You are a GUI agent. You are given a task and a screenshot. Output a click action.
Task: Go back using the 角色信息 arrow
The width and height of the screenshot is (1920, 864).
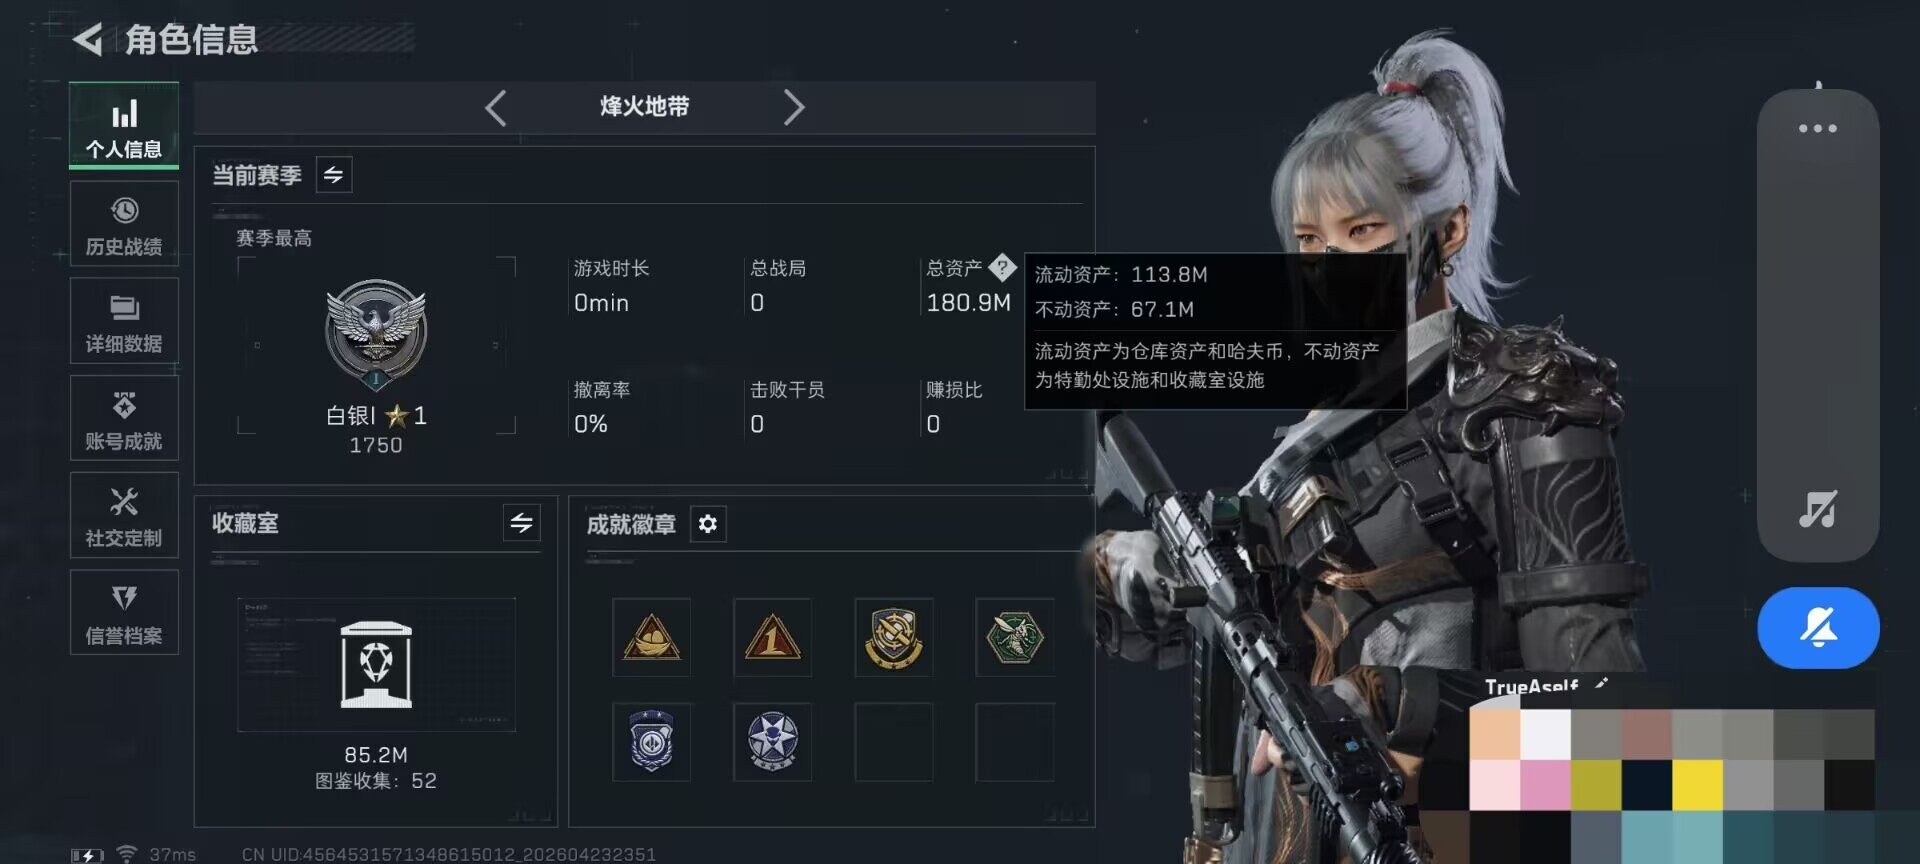(x=88, y=40)
